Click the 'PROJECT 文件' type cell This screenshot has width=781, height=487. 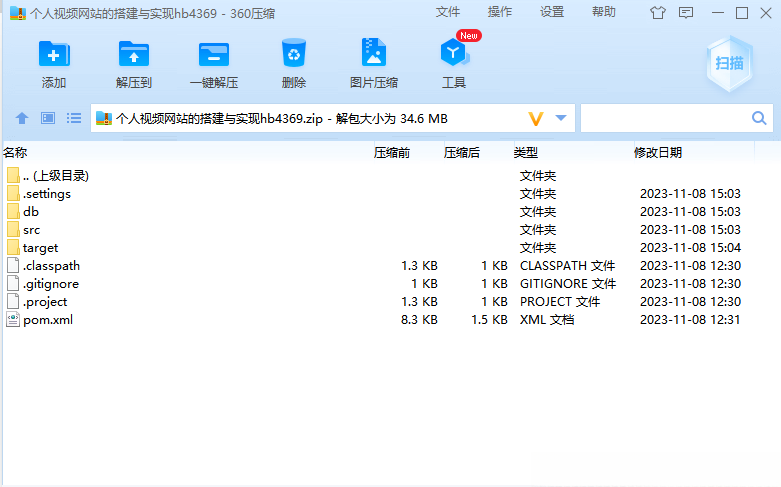coord(560,302)
